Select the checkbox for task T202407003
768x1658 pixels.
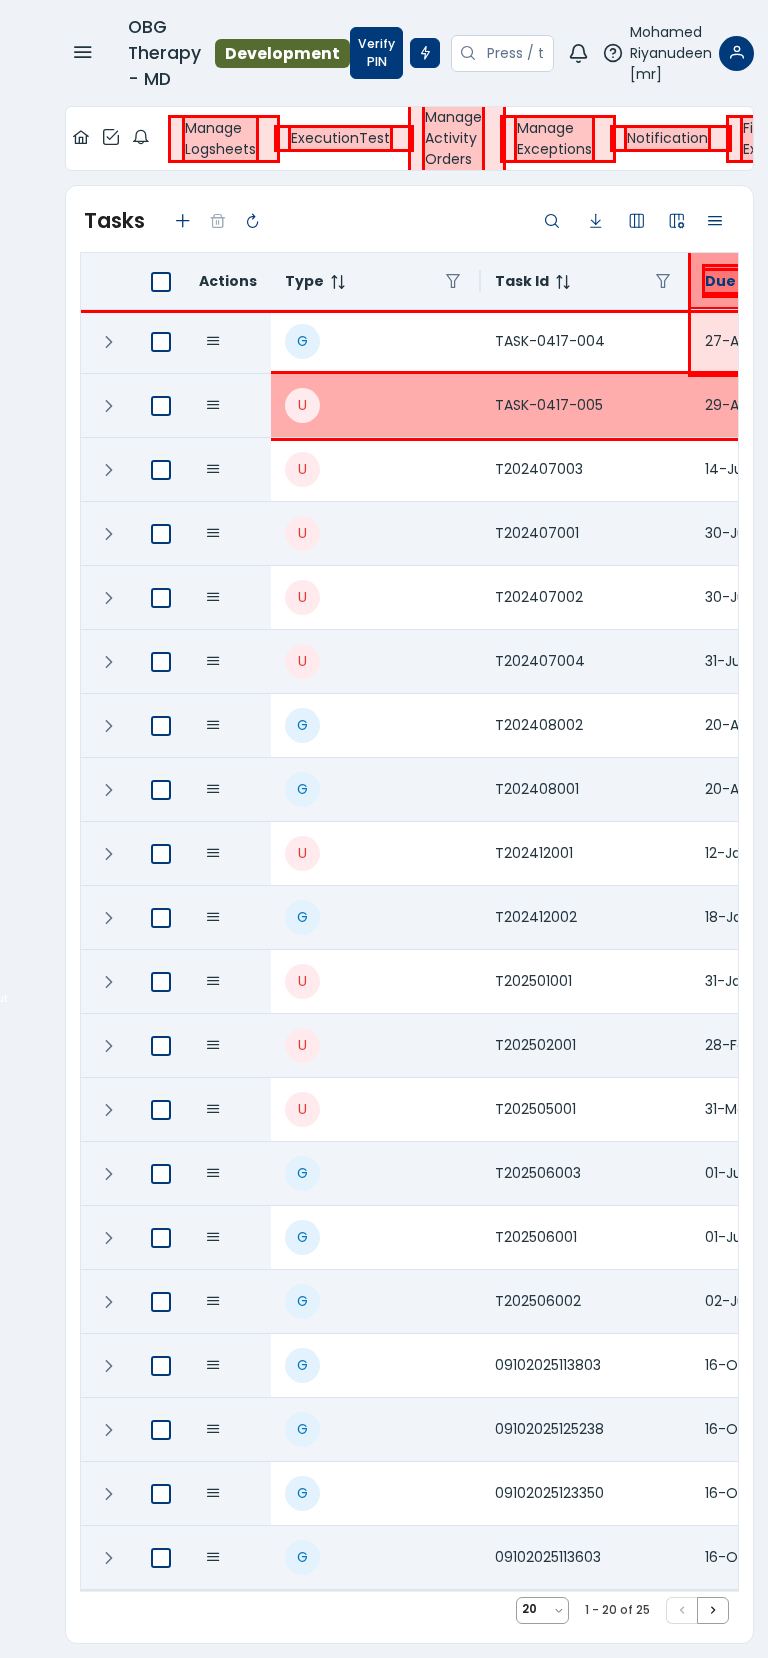(x=161, y=470)
